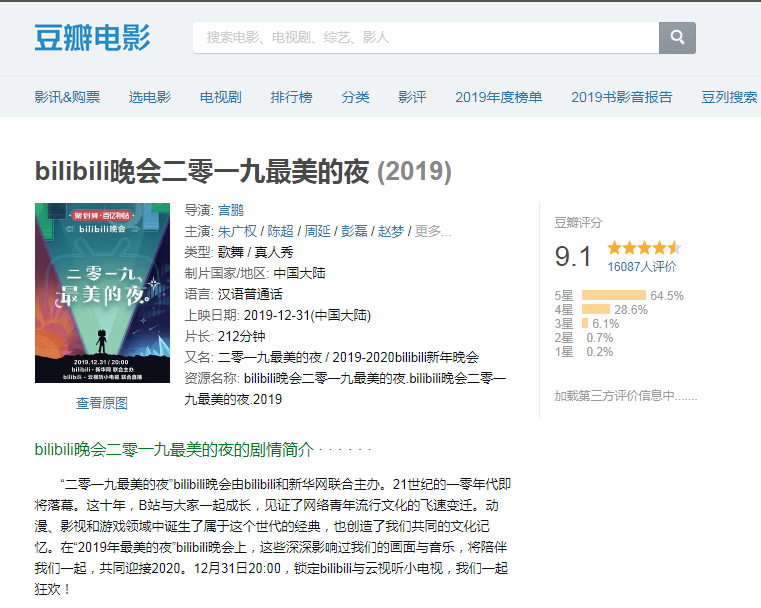Click the star rating icons
Screen dimensions: 761x608
coord(645,248)
